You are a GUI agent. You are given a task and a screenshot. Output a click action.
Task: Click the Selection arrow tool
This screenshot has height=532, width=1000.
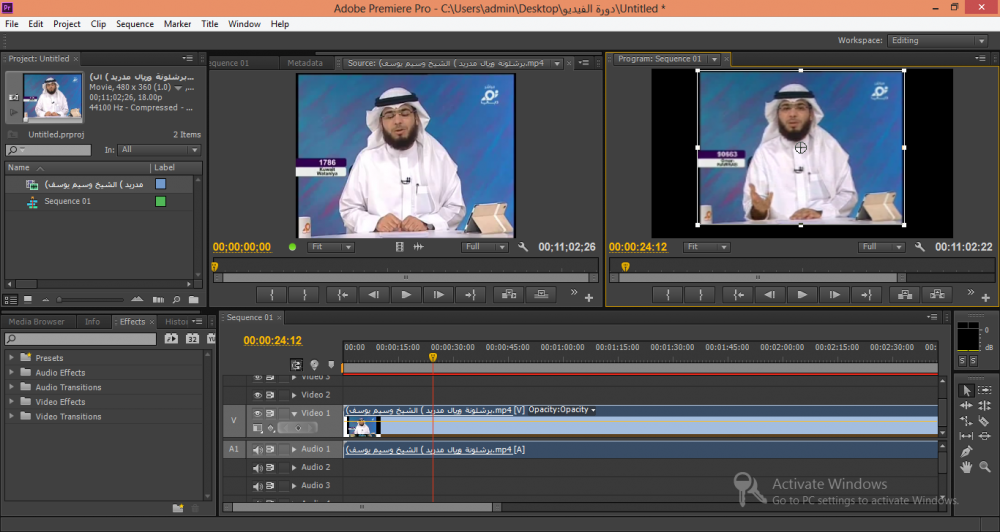click(x=966, y=390)
